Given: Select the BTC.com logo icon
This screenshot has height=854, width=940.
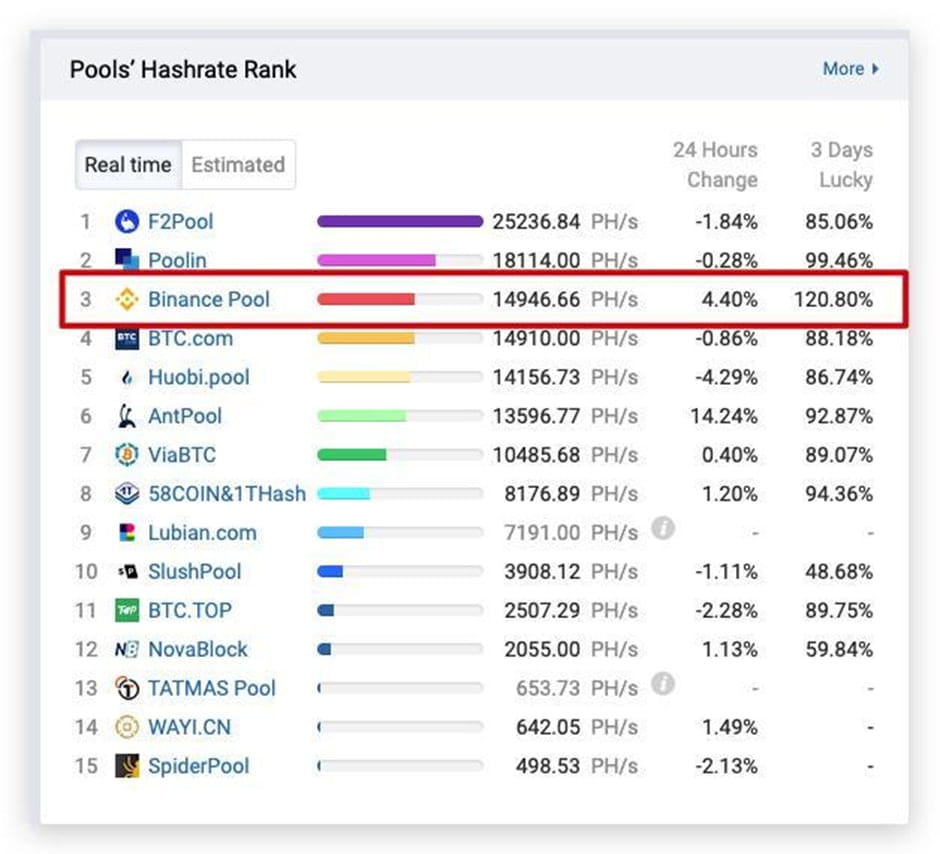Looking at the screenshot, I should click(x=127, y=339).
